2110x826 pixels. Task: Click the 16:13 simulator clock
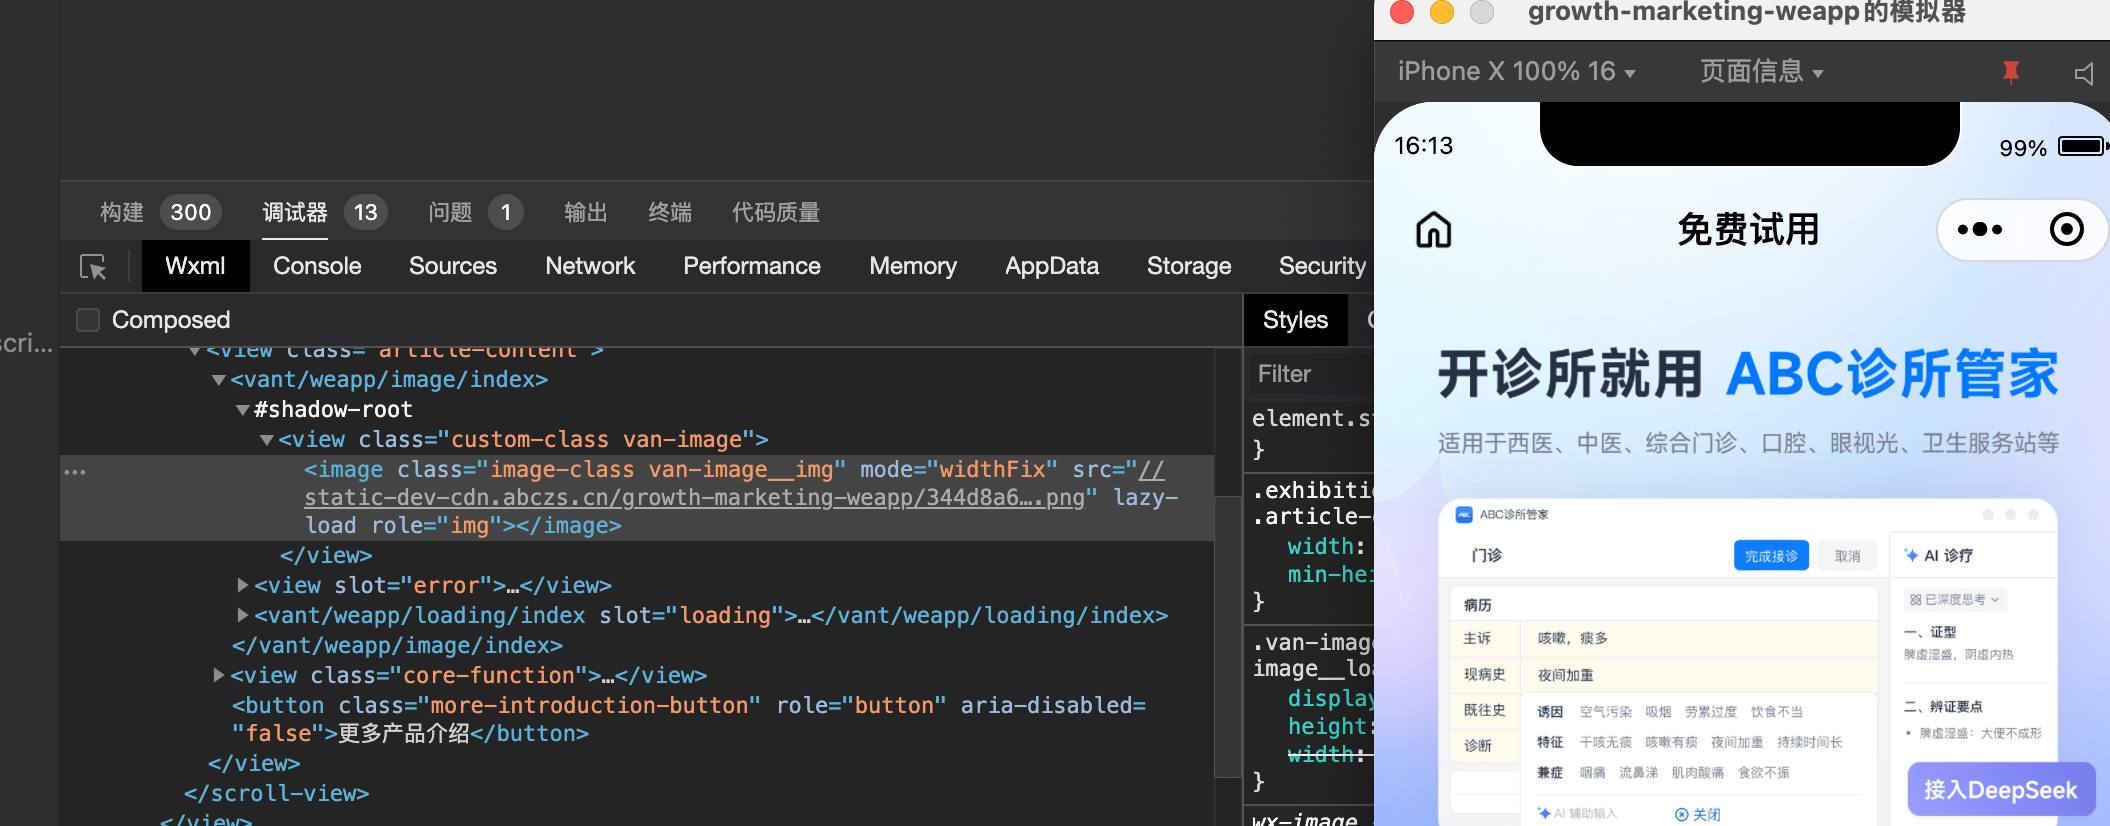(1423, 146)
